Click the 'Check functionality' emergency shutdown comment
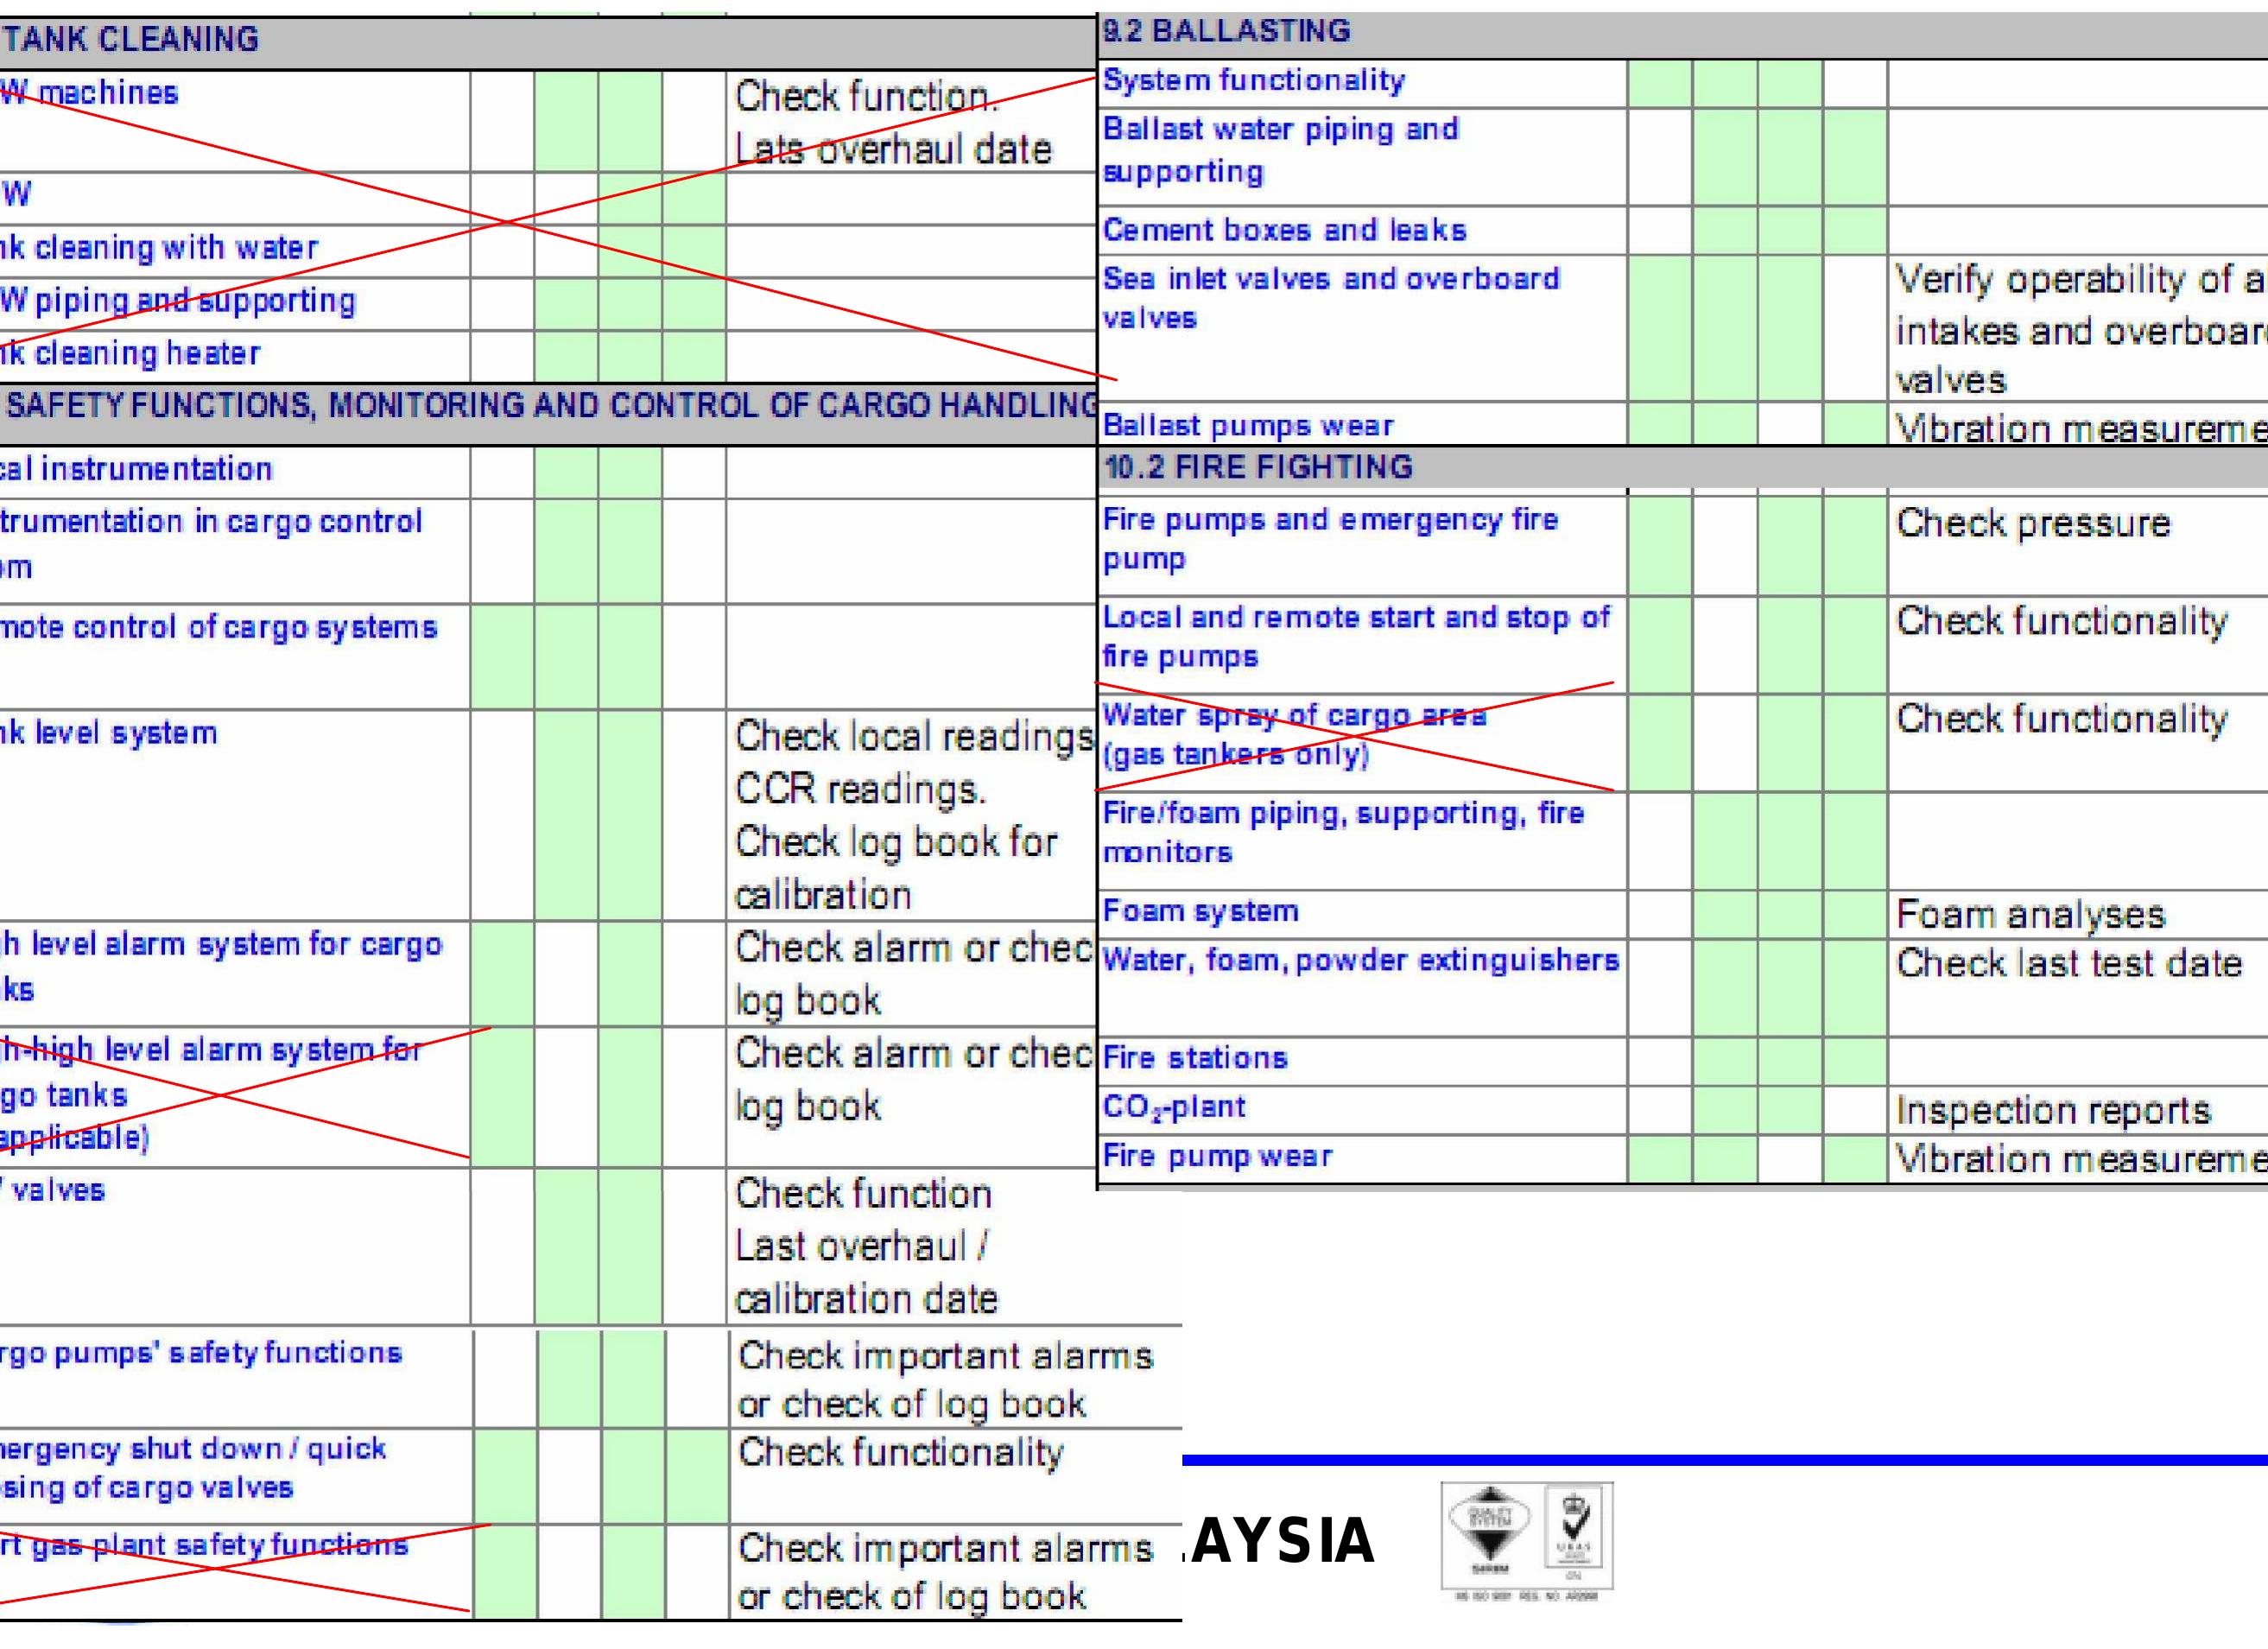Image resolution: width=2268 pixels, height=1649 pixels. (900, 1452)
